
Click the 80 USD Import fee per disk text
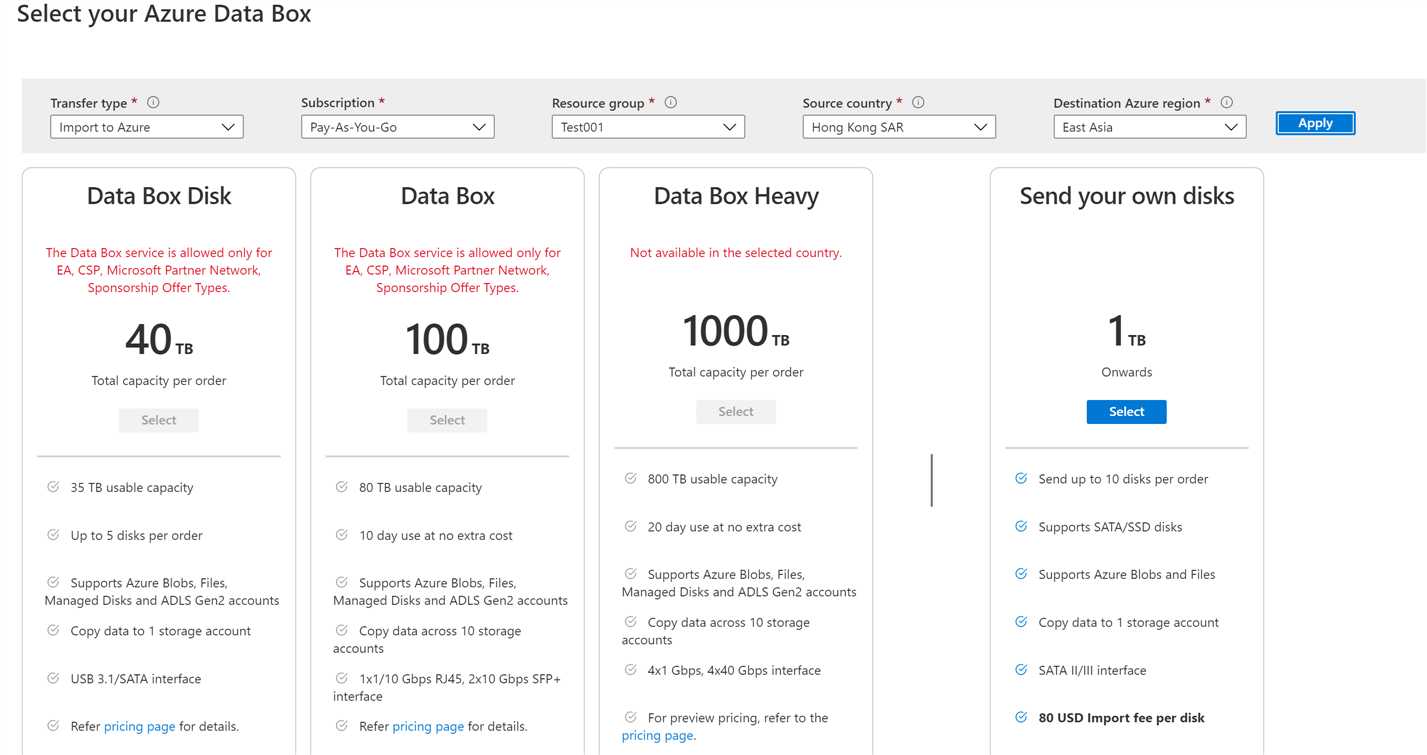coord(1121,718)
